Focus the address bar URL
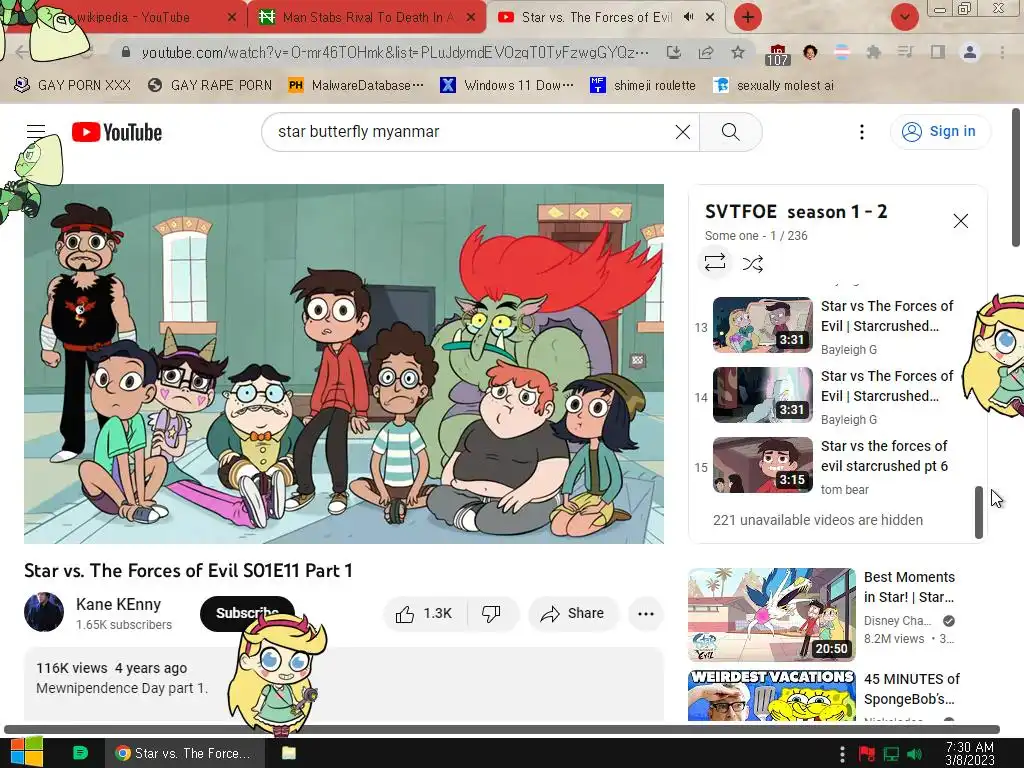1024x768 pixels. click(x=395, y=52)
